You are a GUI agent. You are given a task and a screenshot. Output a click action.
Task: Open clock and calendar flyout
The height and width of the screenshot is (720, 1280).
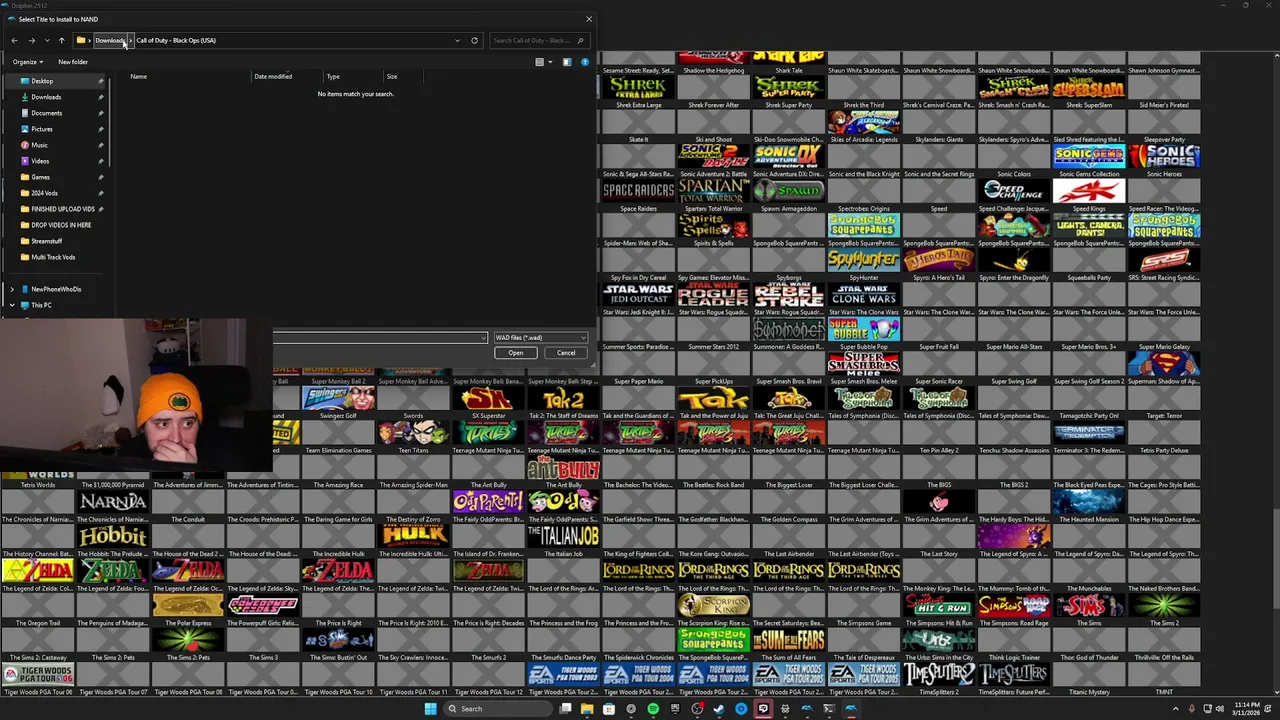(x=1245, y=709)
